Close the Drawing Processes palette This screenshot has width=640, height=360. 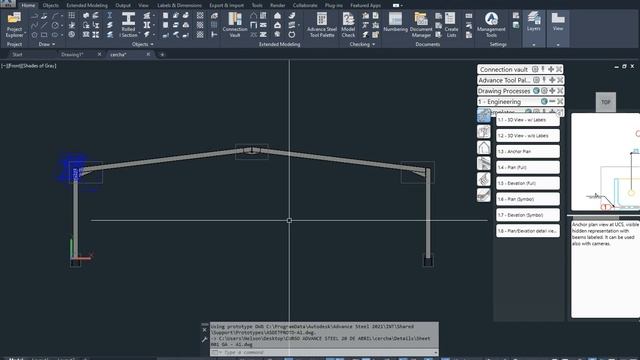click(560, 91)
